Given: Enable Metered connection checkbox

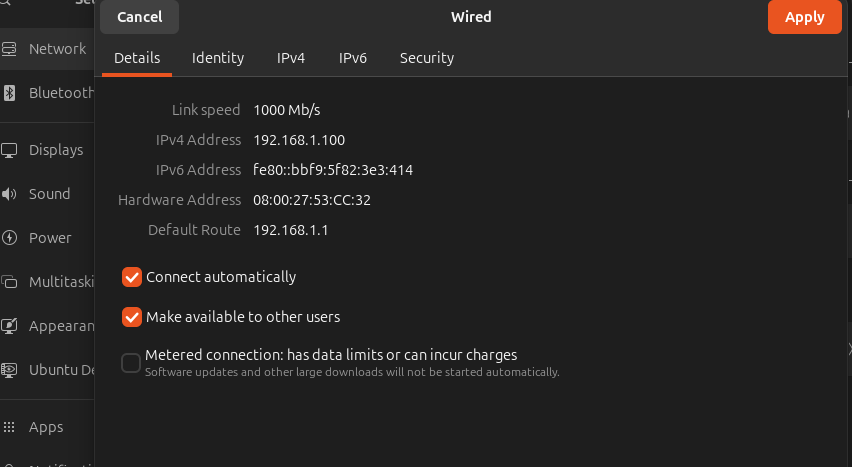Looking at the screenshot, I should [131, 362].
